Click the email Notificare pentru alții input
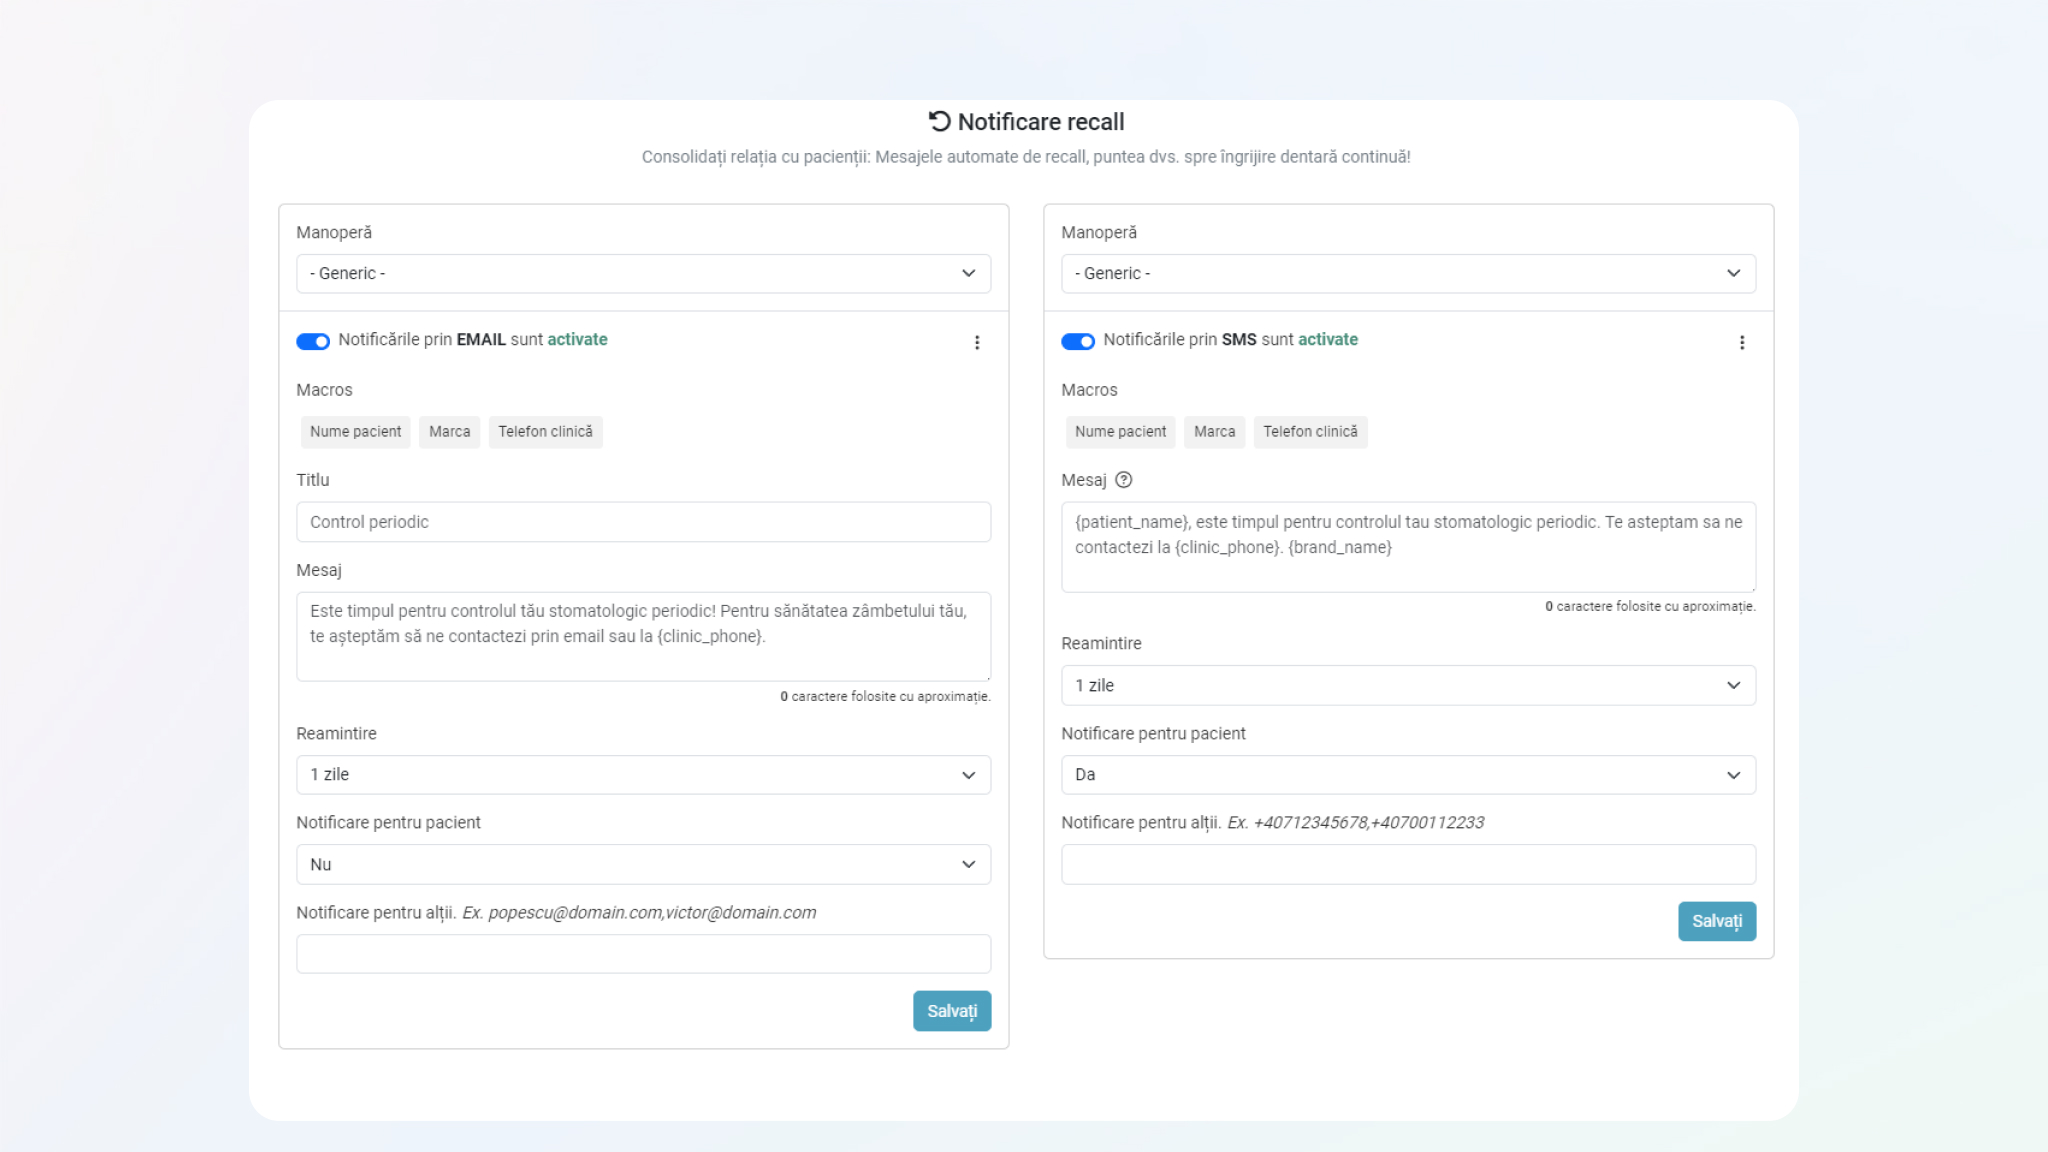Viewport: 2048px width, 1152px height. coord(643,954)
